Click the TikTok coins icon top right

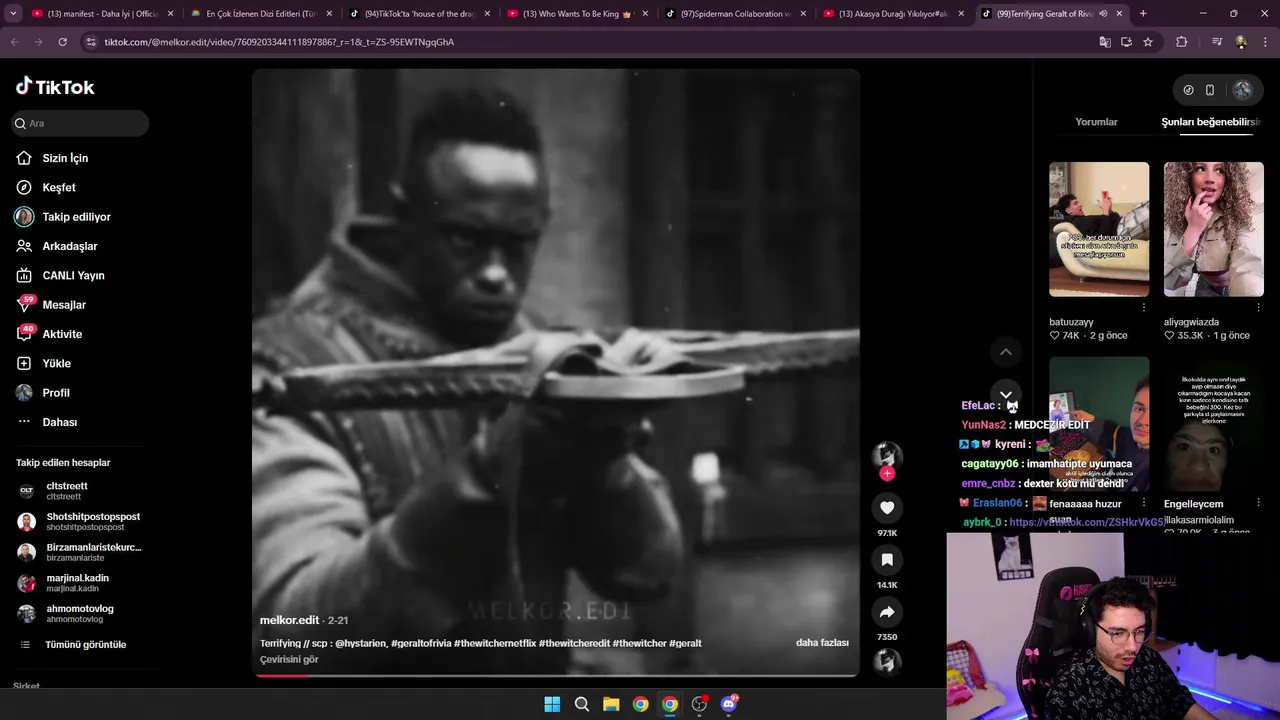pos(1188,90)
